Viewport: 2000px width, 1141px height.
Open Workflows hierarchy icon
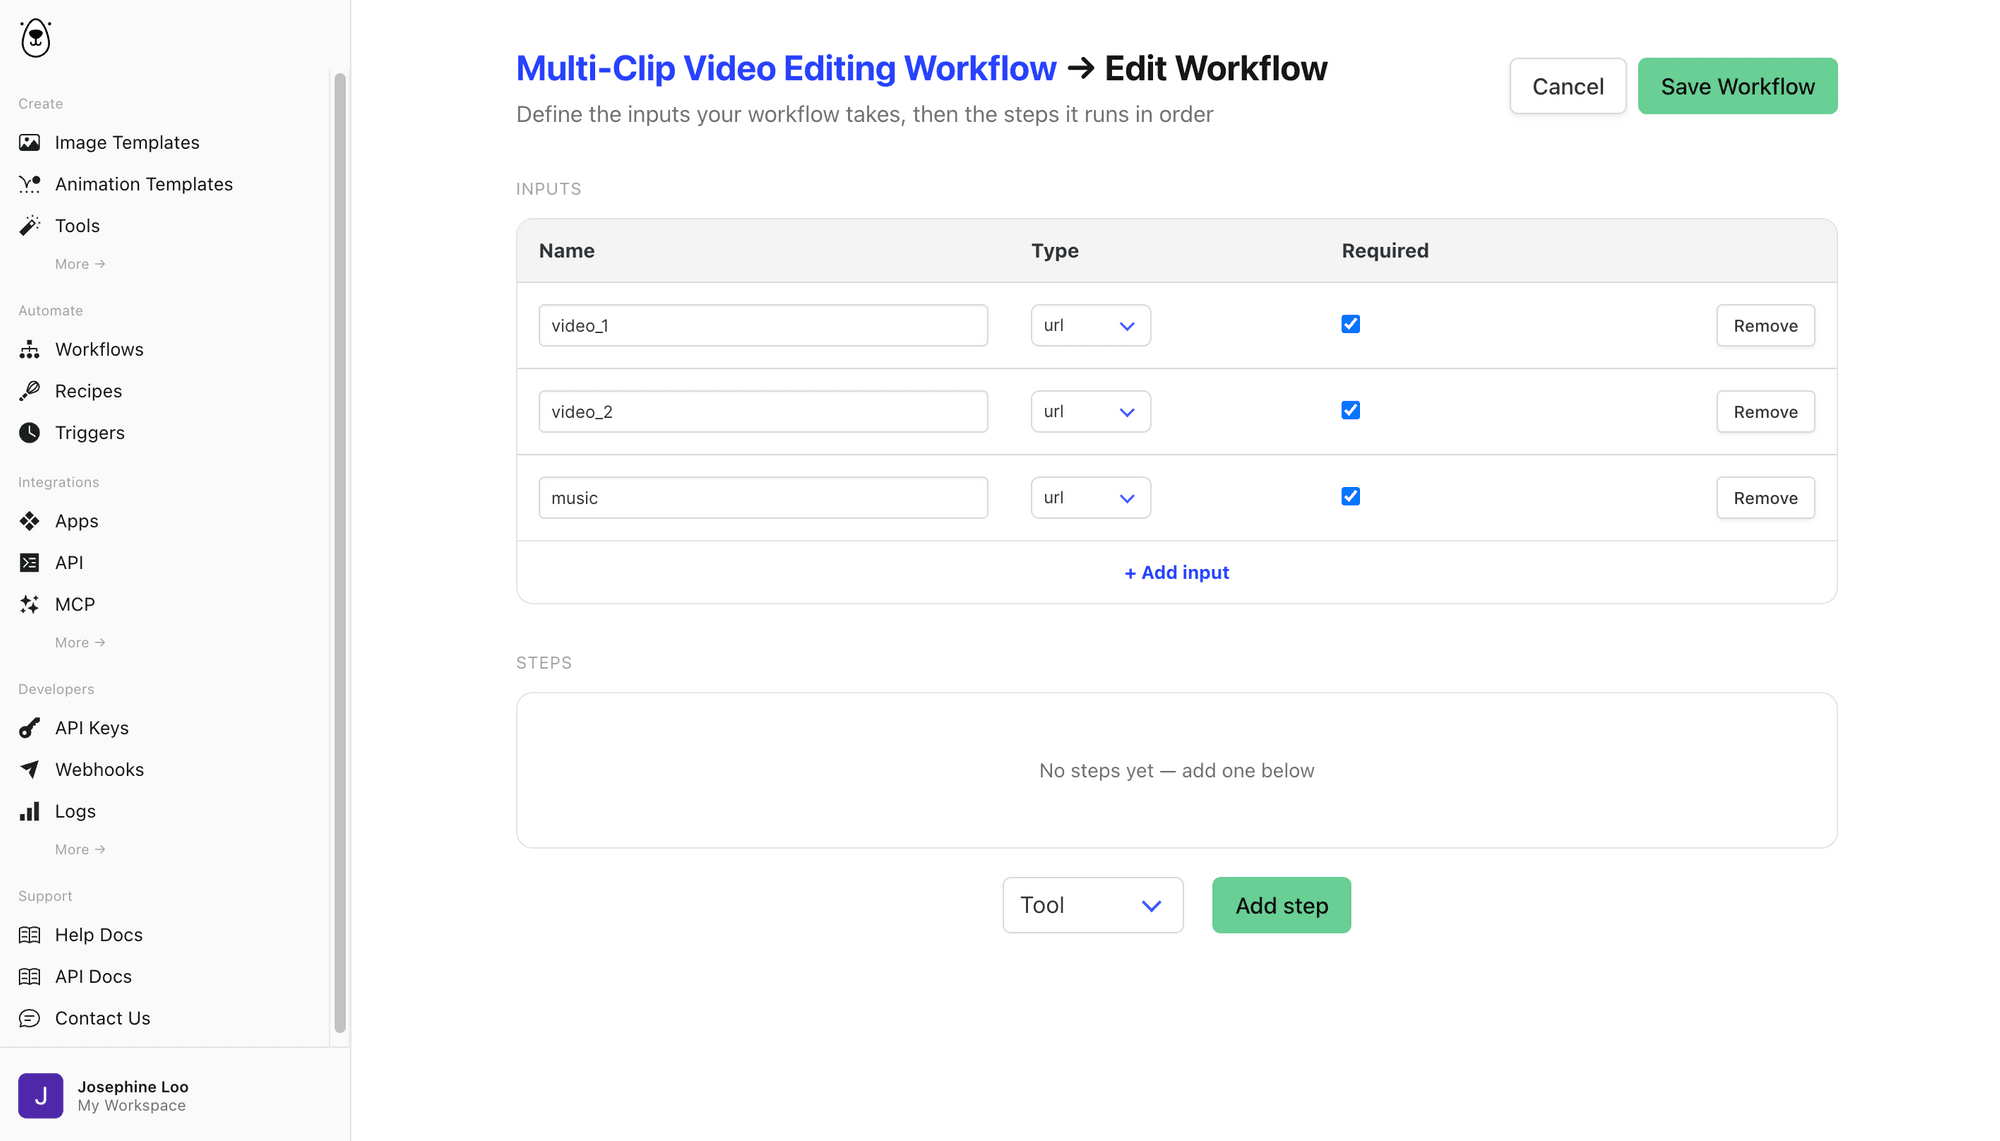click(x=30, y=349)
